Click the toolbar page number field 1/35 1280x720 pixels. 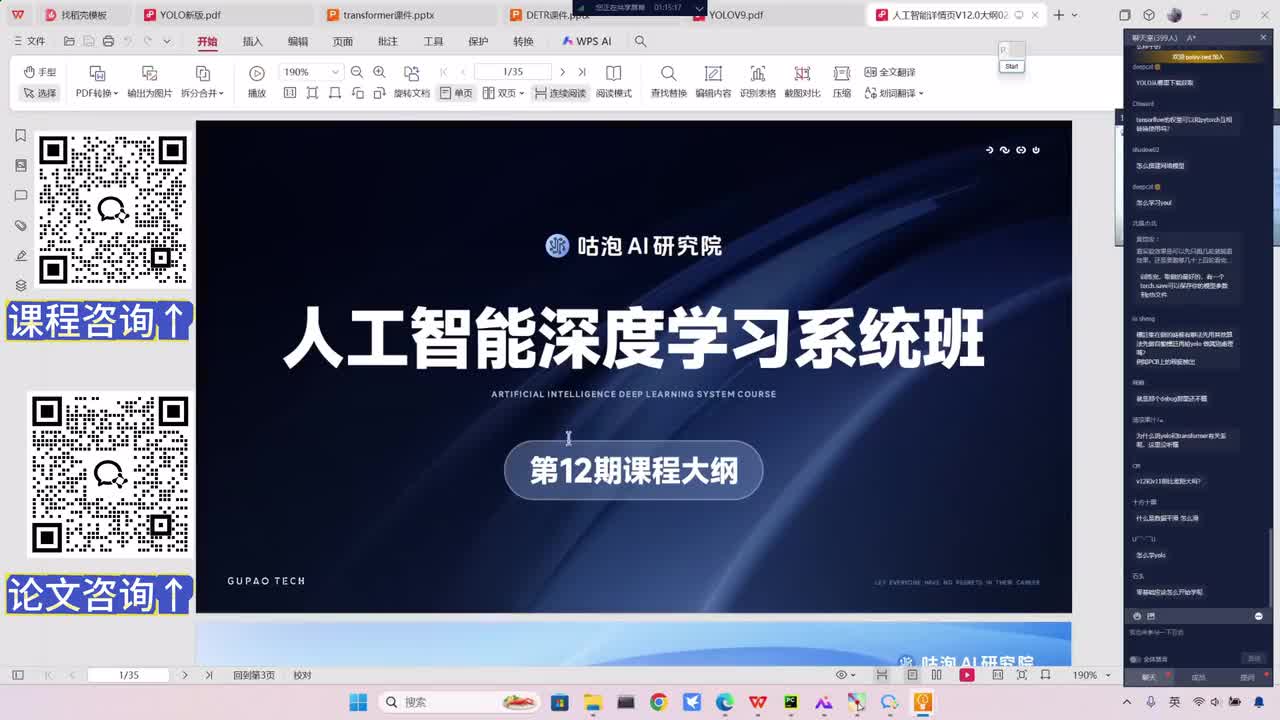click(x=513, y=72)
